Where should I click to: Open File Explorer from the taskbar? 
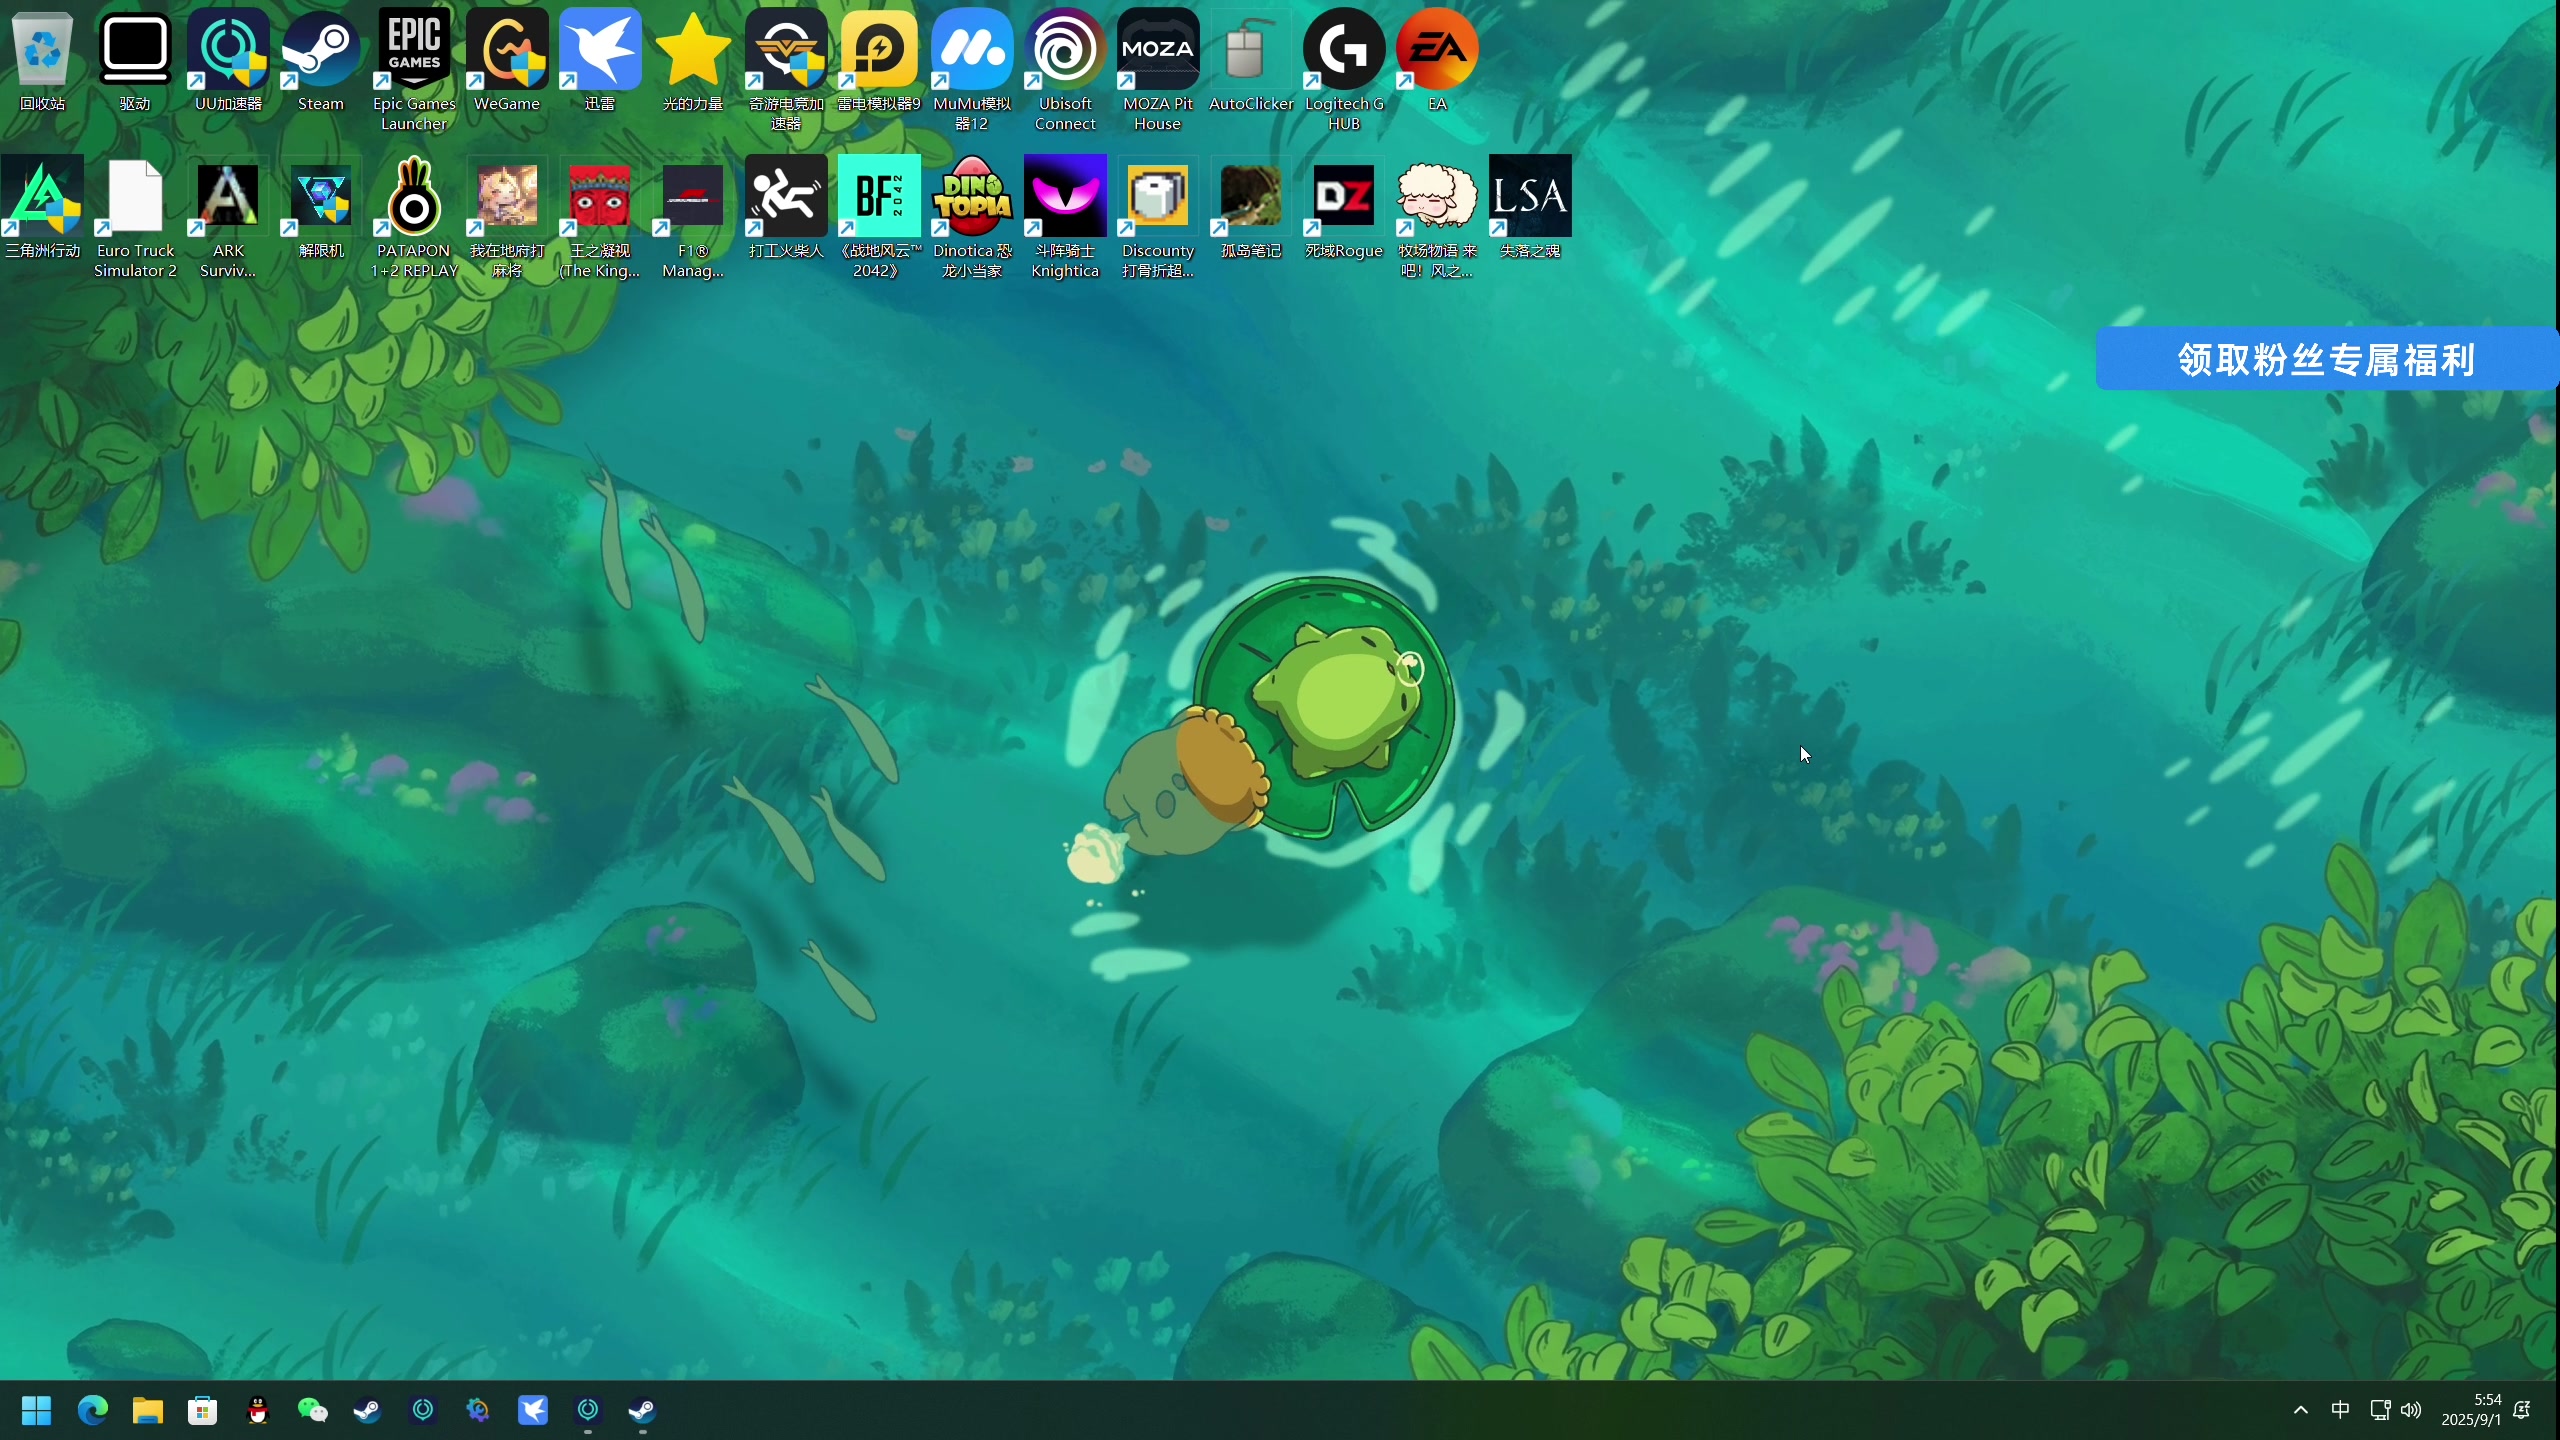click(148, 1411)
